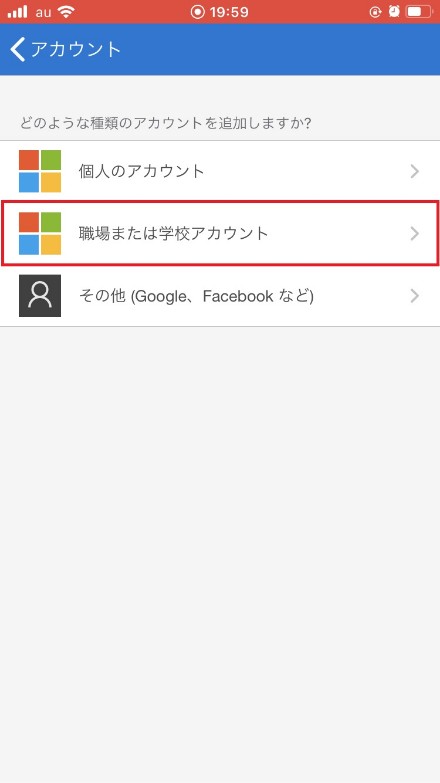440x783 pixels.
Task: Choose 職場または学校アカウント option
Action: (x=220, y=233)
